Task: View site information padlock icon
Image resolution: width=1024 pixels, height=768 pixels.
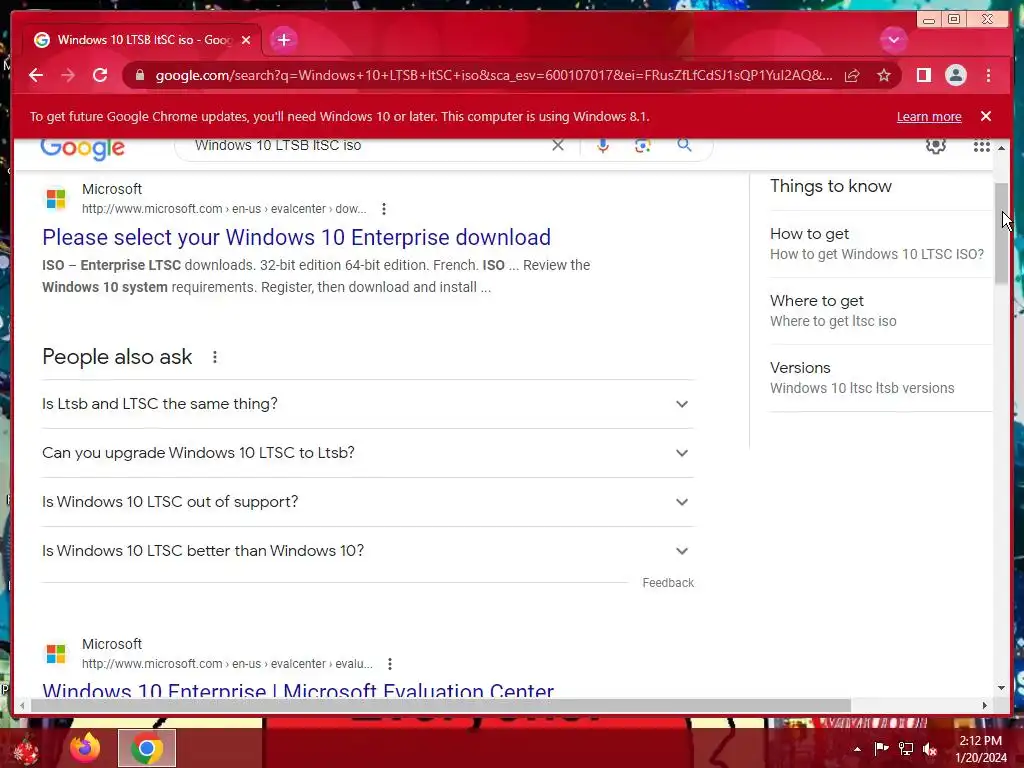Action: [139, 75]
